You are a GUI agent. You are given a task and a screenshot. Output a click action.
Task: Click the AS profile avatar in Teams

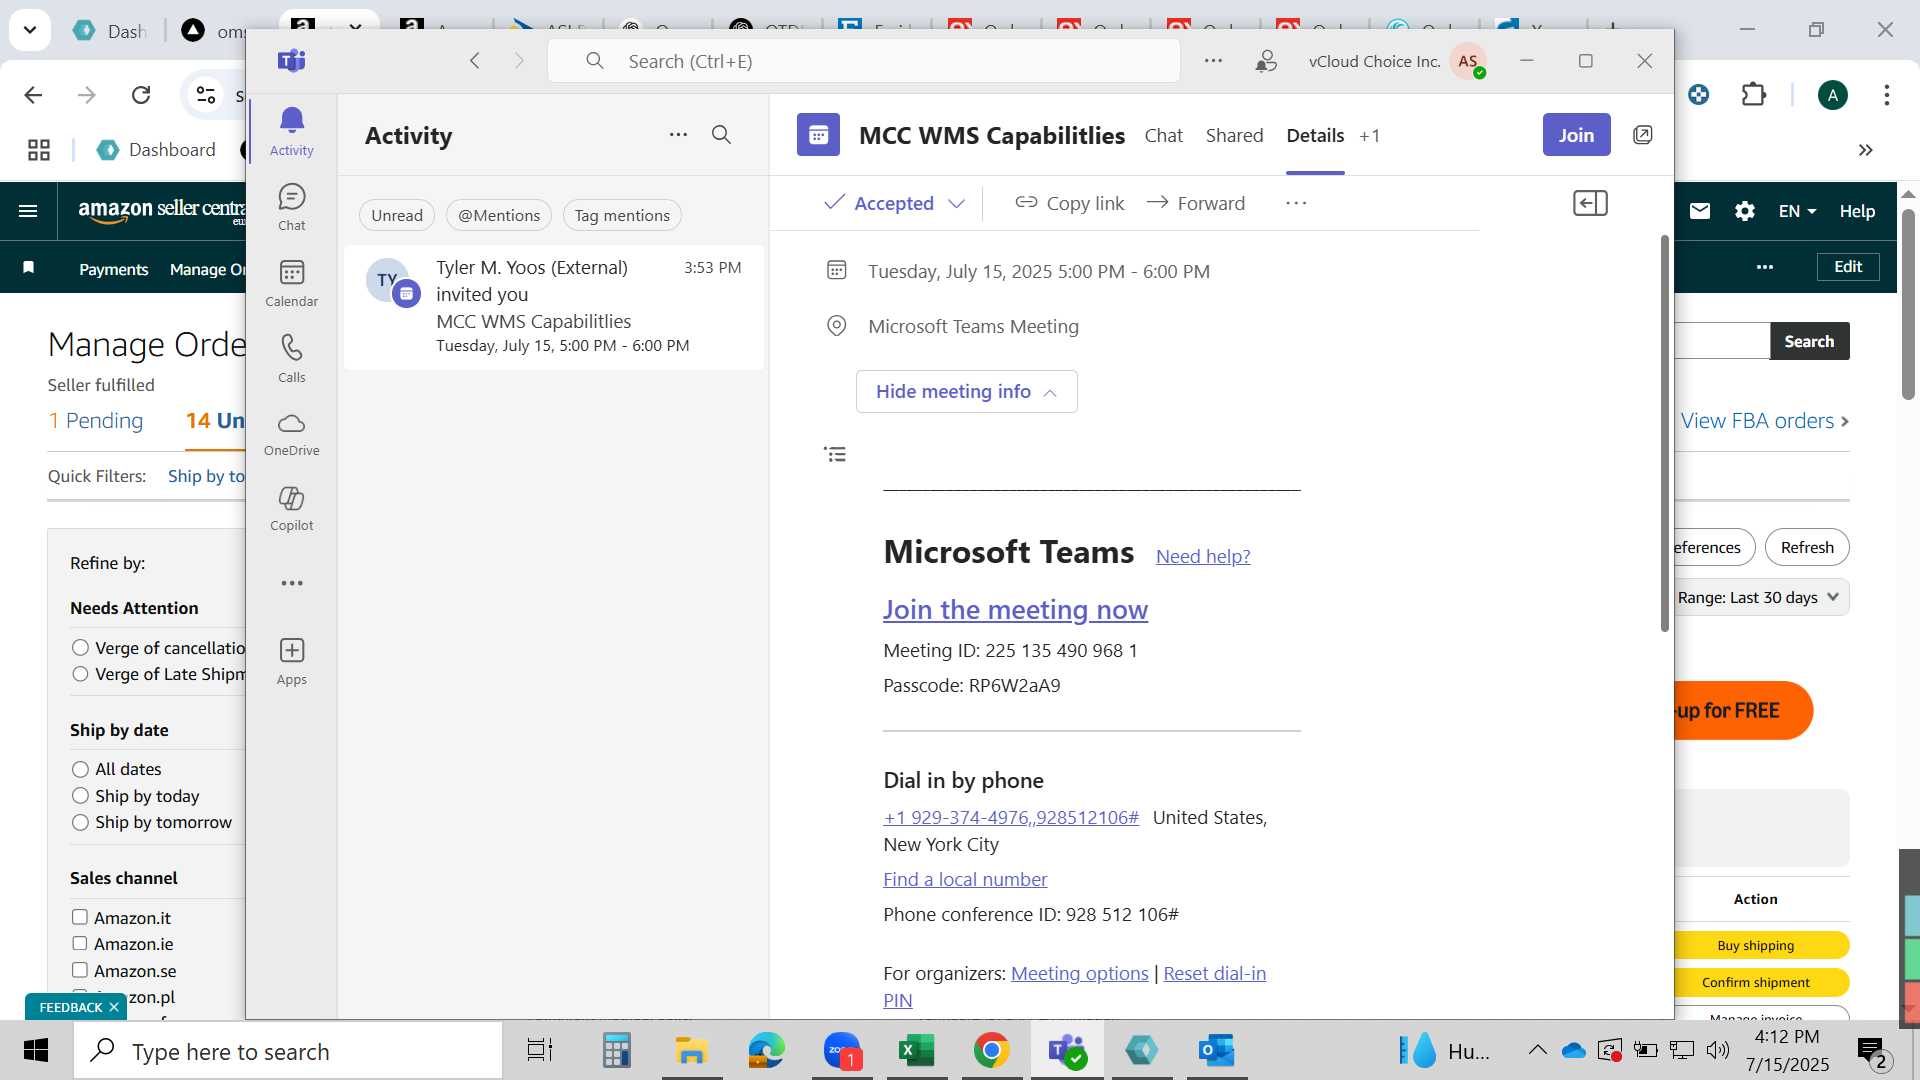click(x=1467, y=61)
